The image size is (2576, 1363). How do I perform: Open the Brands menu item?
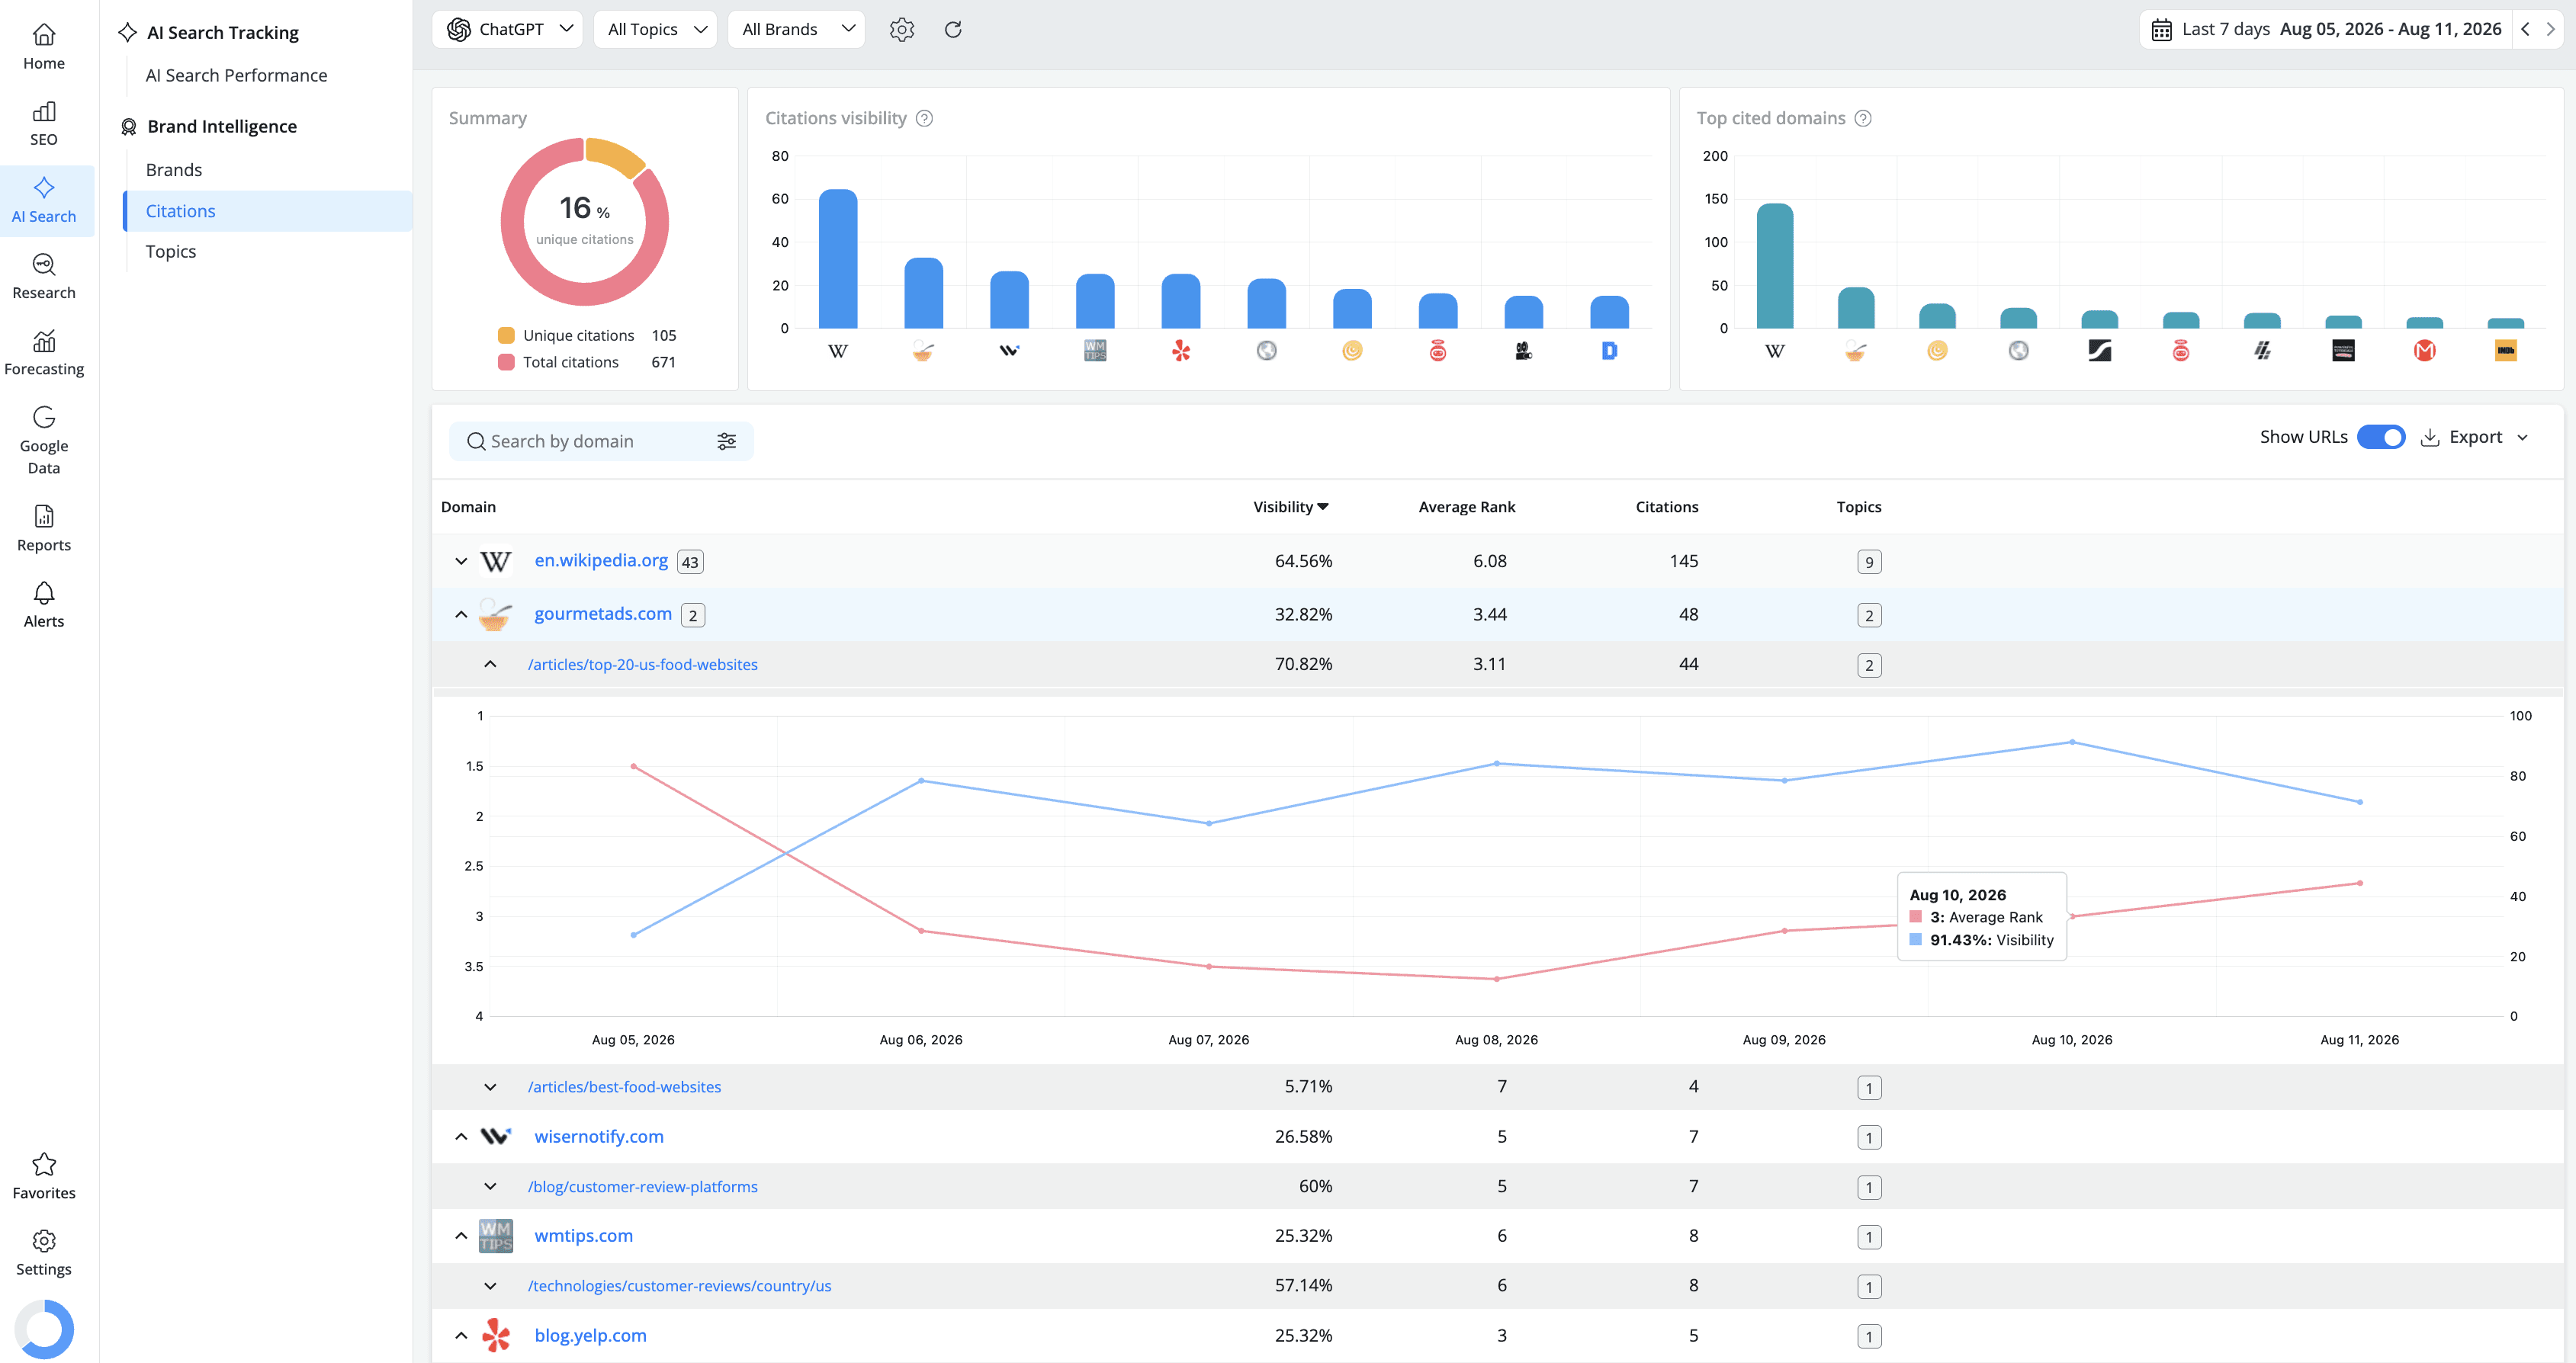tap(174, 170)
